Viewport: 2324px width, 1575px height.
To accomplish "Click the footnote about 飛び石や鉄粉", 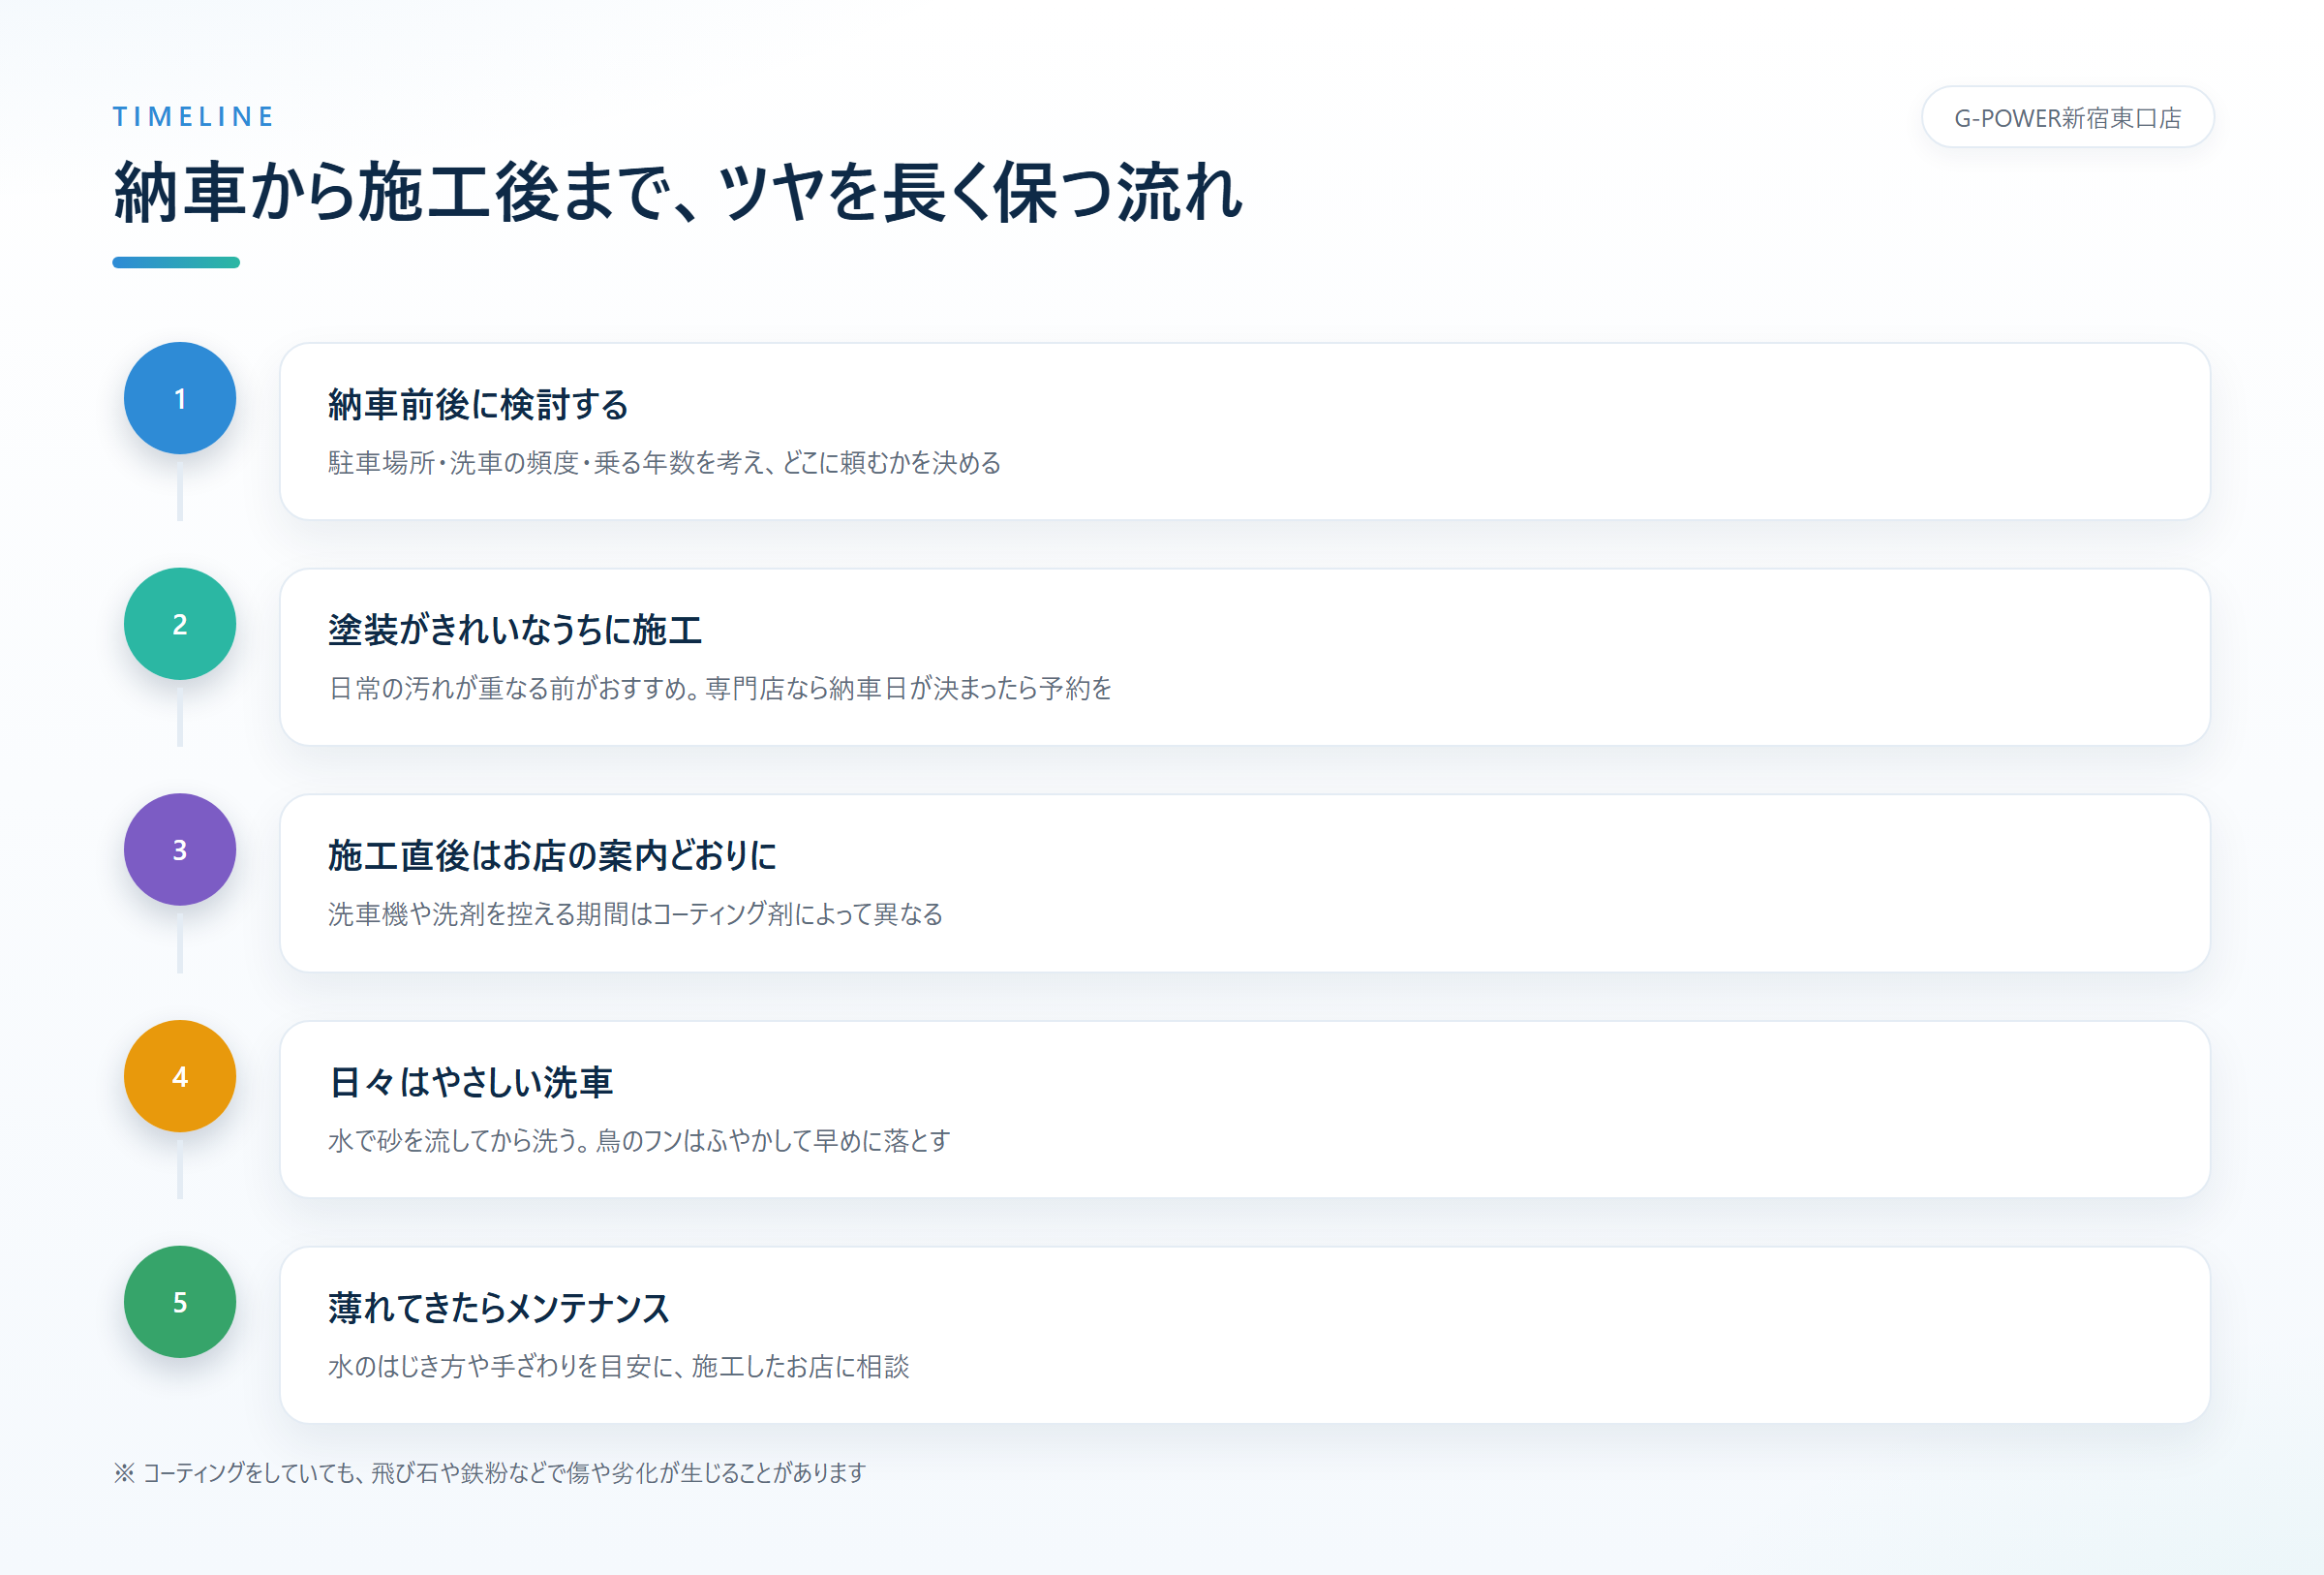I will pyautogui.click(x=489, y=1473).
